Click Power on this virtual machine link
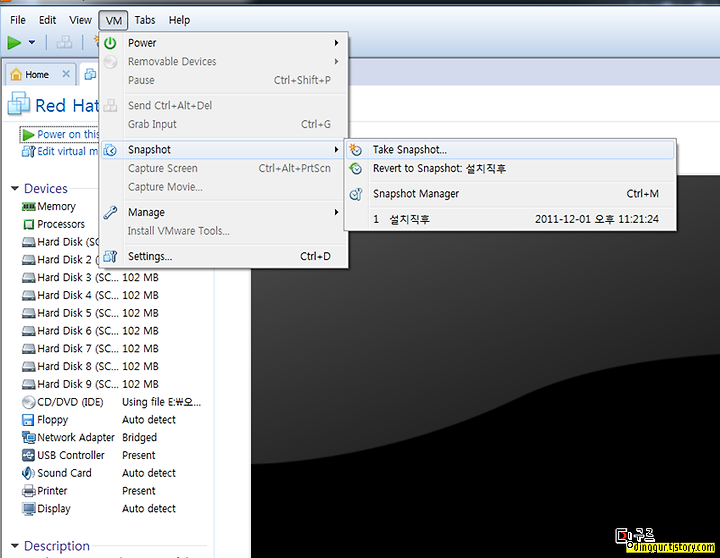This screenshot has height=558, width=720. point(68,135)
